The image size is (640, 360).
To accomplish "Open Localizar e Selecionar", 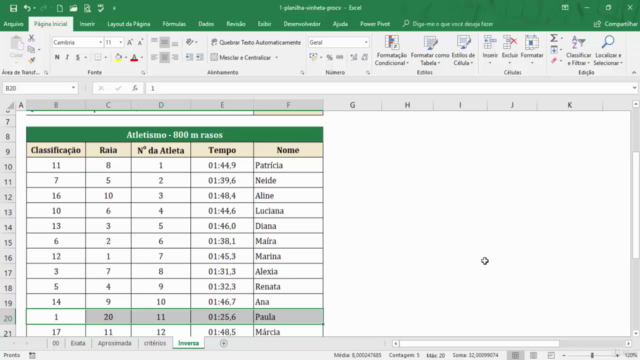I will [608, 51].
